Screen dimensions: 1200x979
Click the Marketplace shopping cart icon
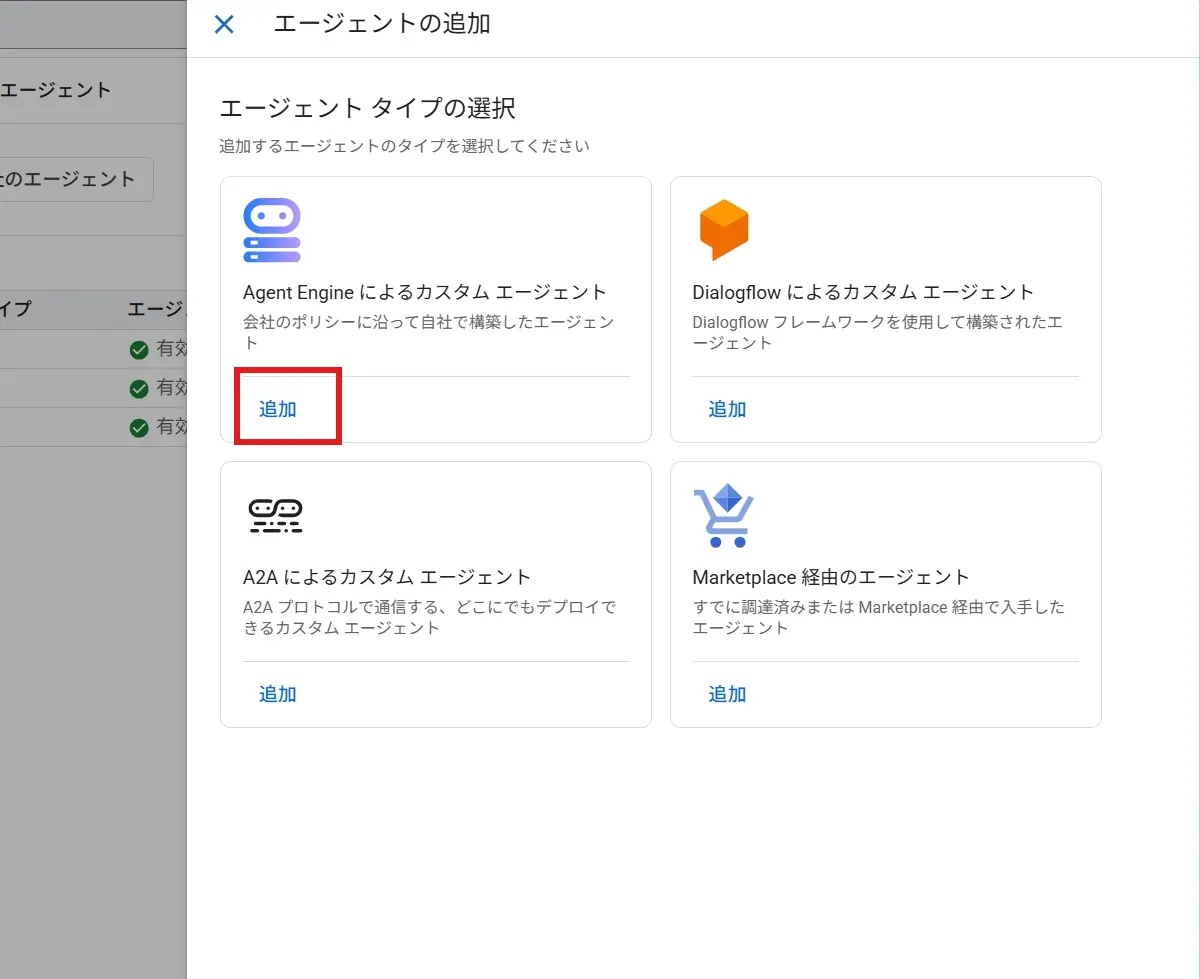tap(723, 516)
